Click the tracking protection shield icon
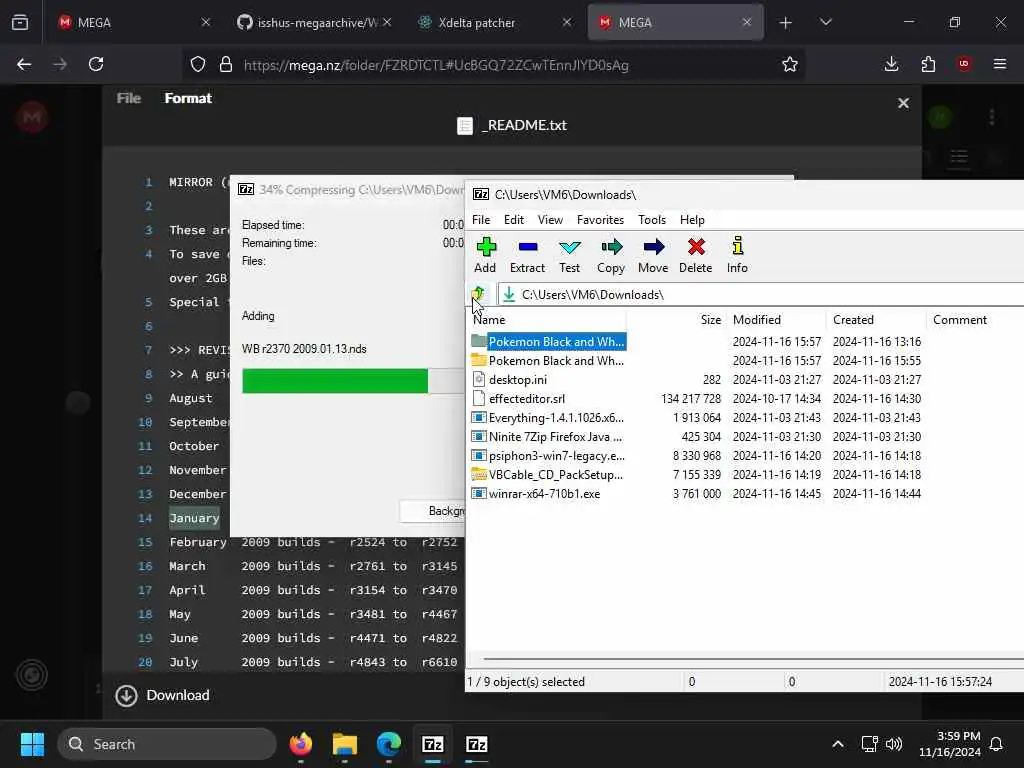Image resolution: width=1024 pixels, height=768 pixels. [x=198, y=64]
